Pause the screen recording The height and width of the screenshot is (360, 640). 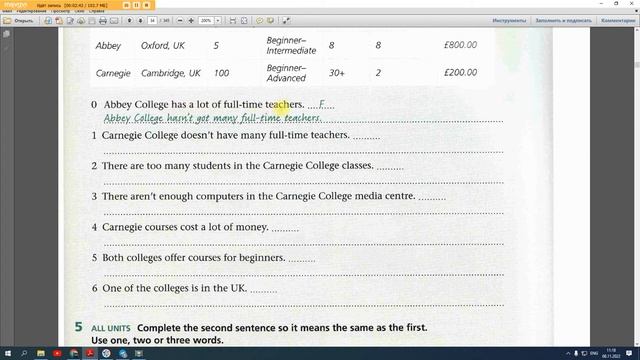coord(136,5)
